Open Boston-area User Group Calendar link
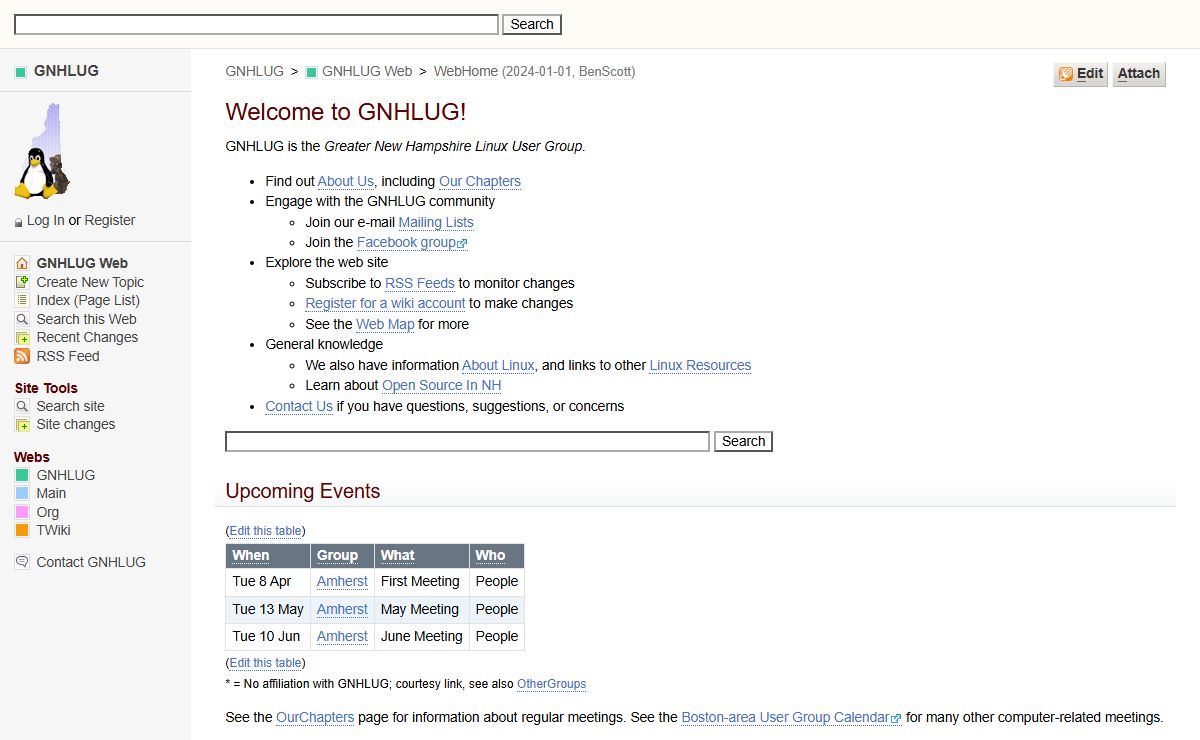The height and width of the screenshot is (740, 1200). tap(791, 717)
